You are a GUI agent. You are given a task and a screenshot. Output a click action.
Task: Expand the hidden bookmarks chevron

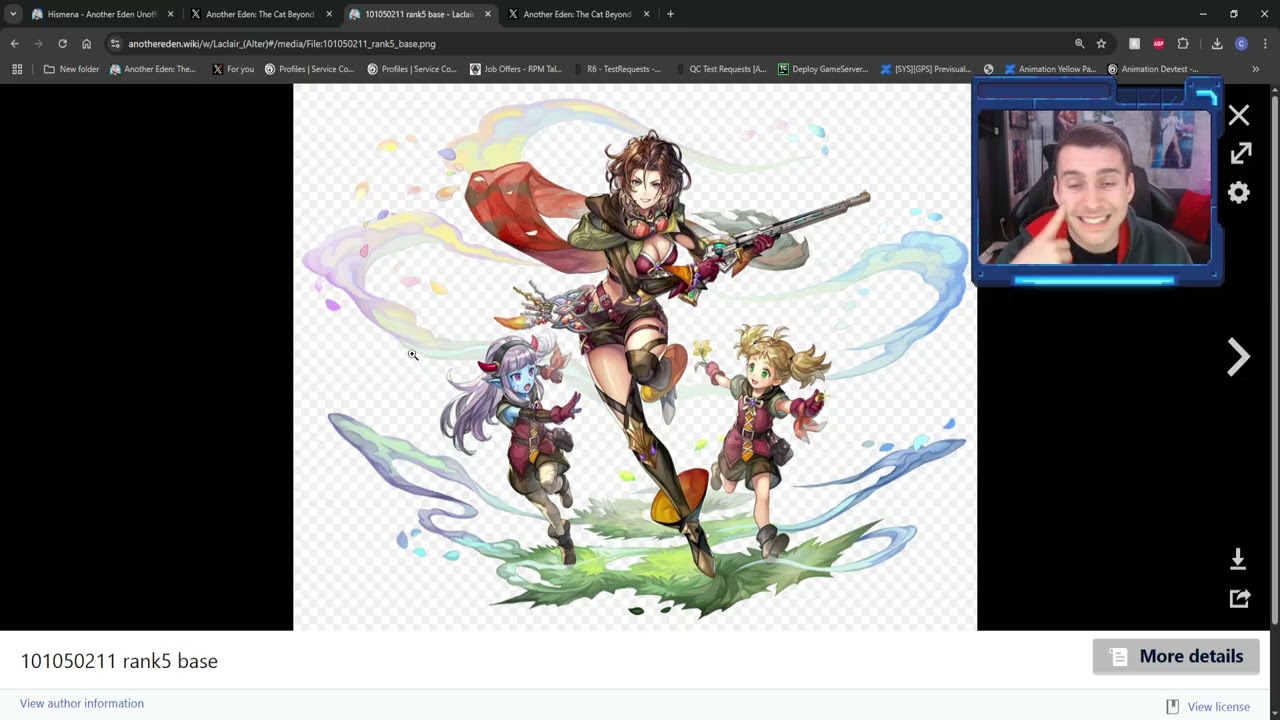click(1255, 69)
